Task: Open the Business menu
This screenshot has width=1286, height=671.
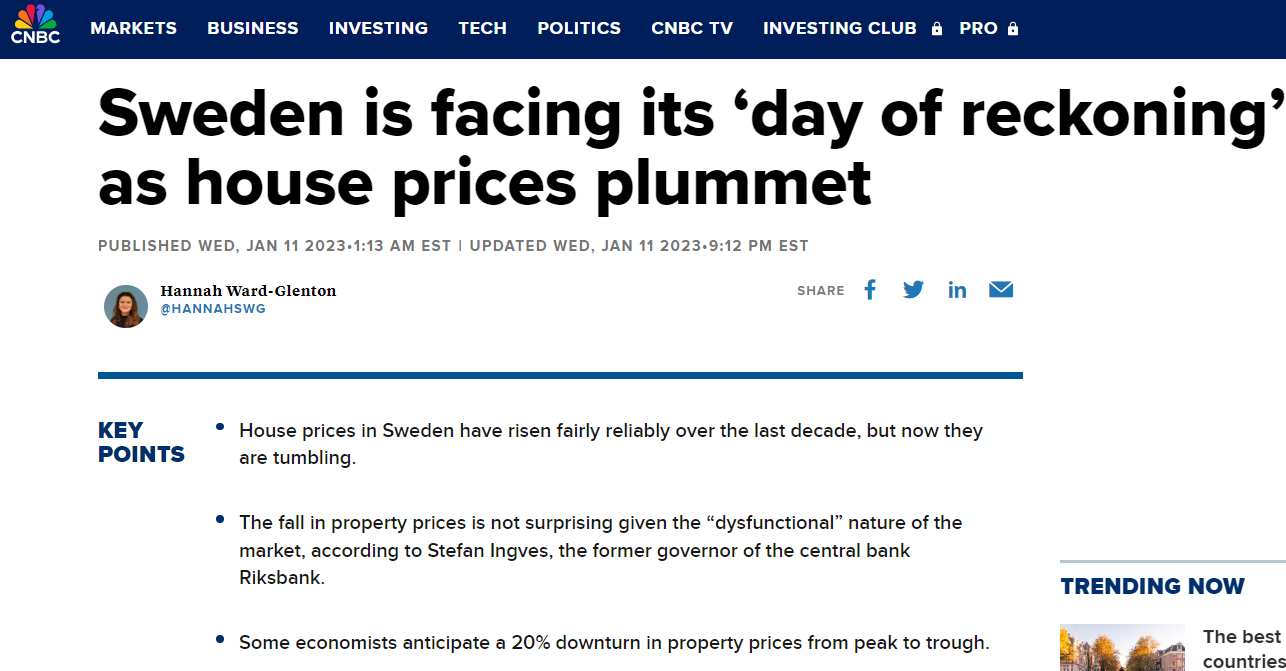Action: coord(253,28)
